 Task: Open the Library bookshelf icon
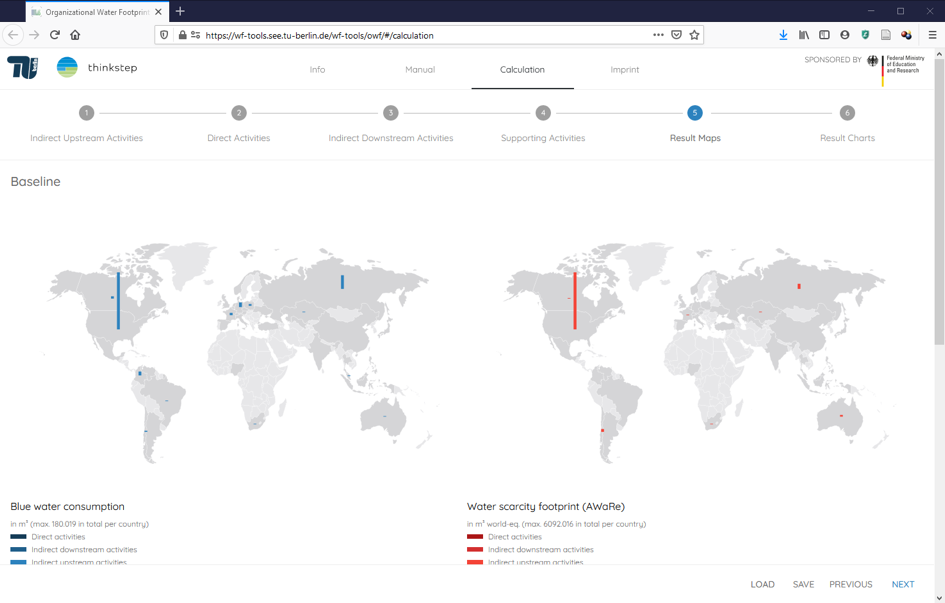[804, 35]
